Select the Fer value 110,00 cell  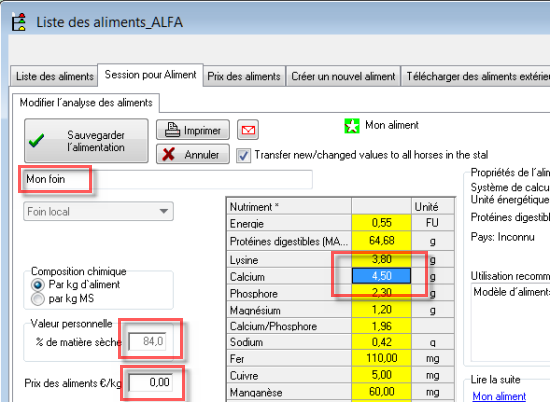point(381,358)
